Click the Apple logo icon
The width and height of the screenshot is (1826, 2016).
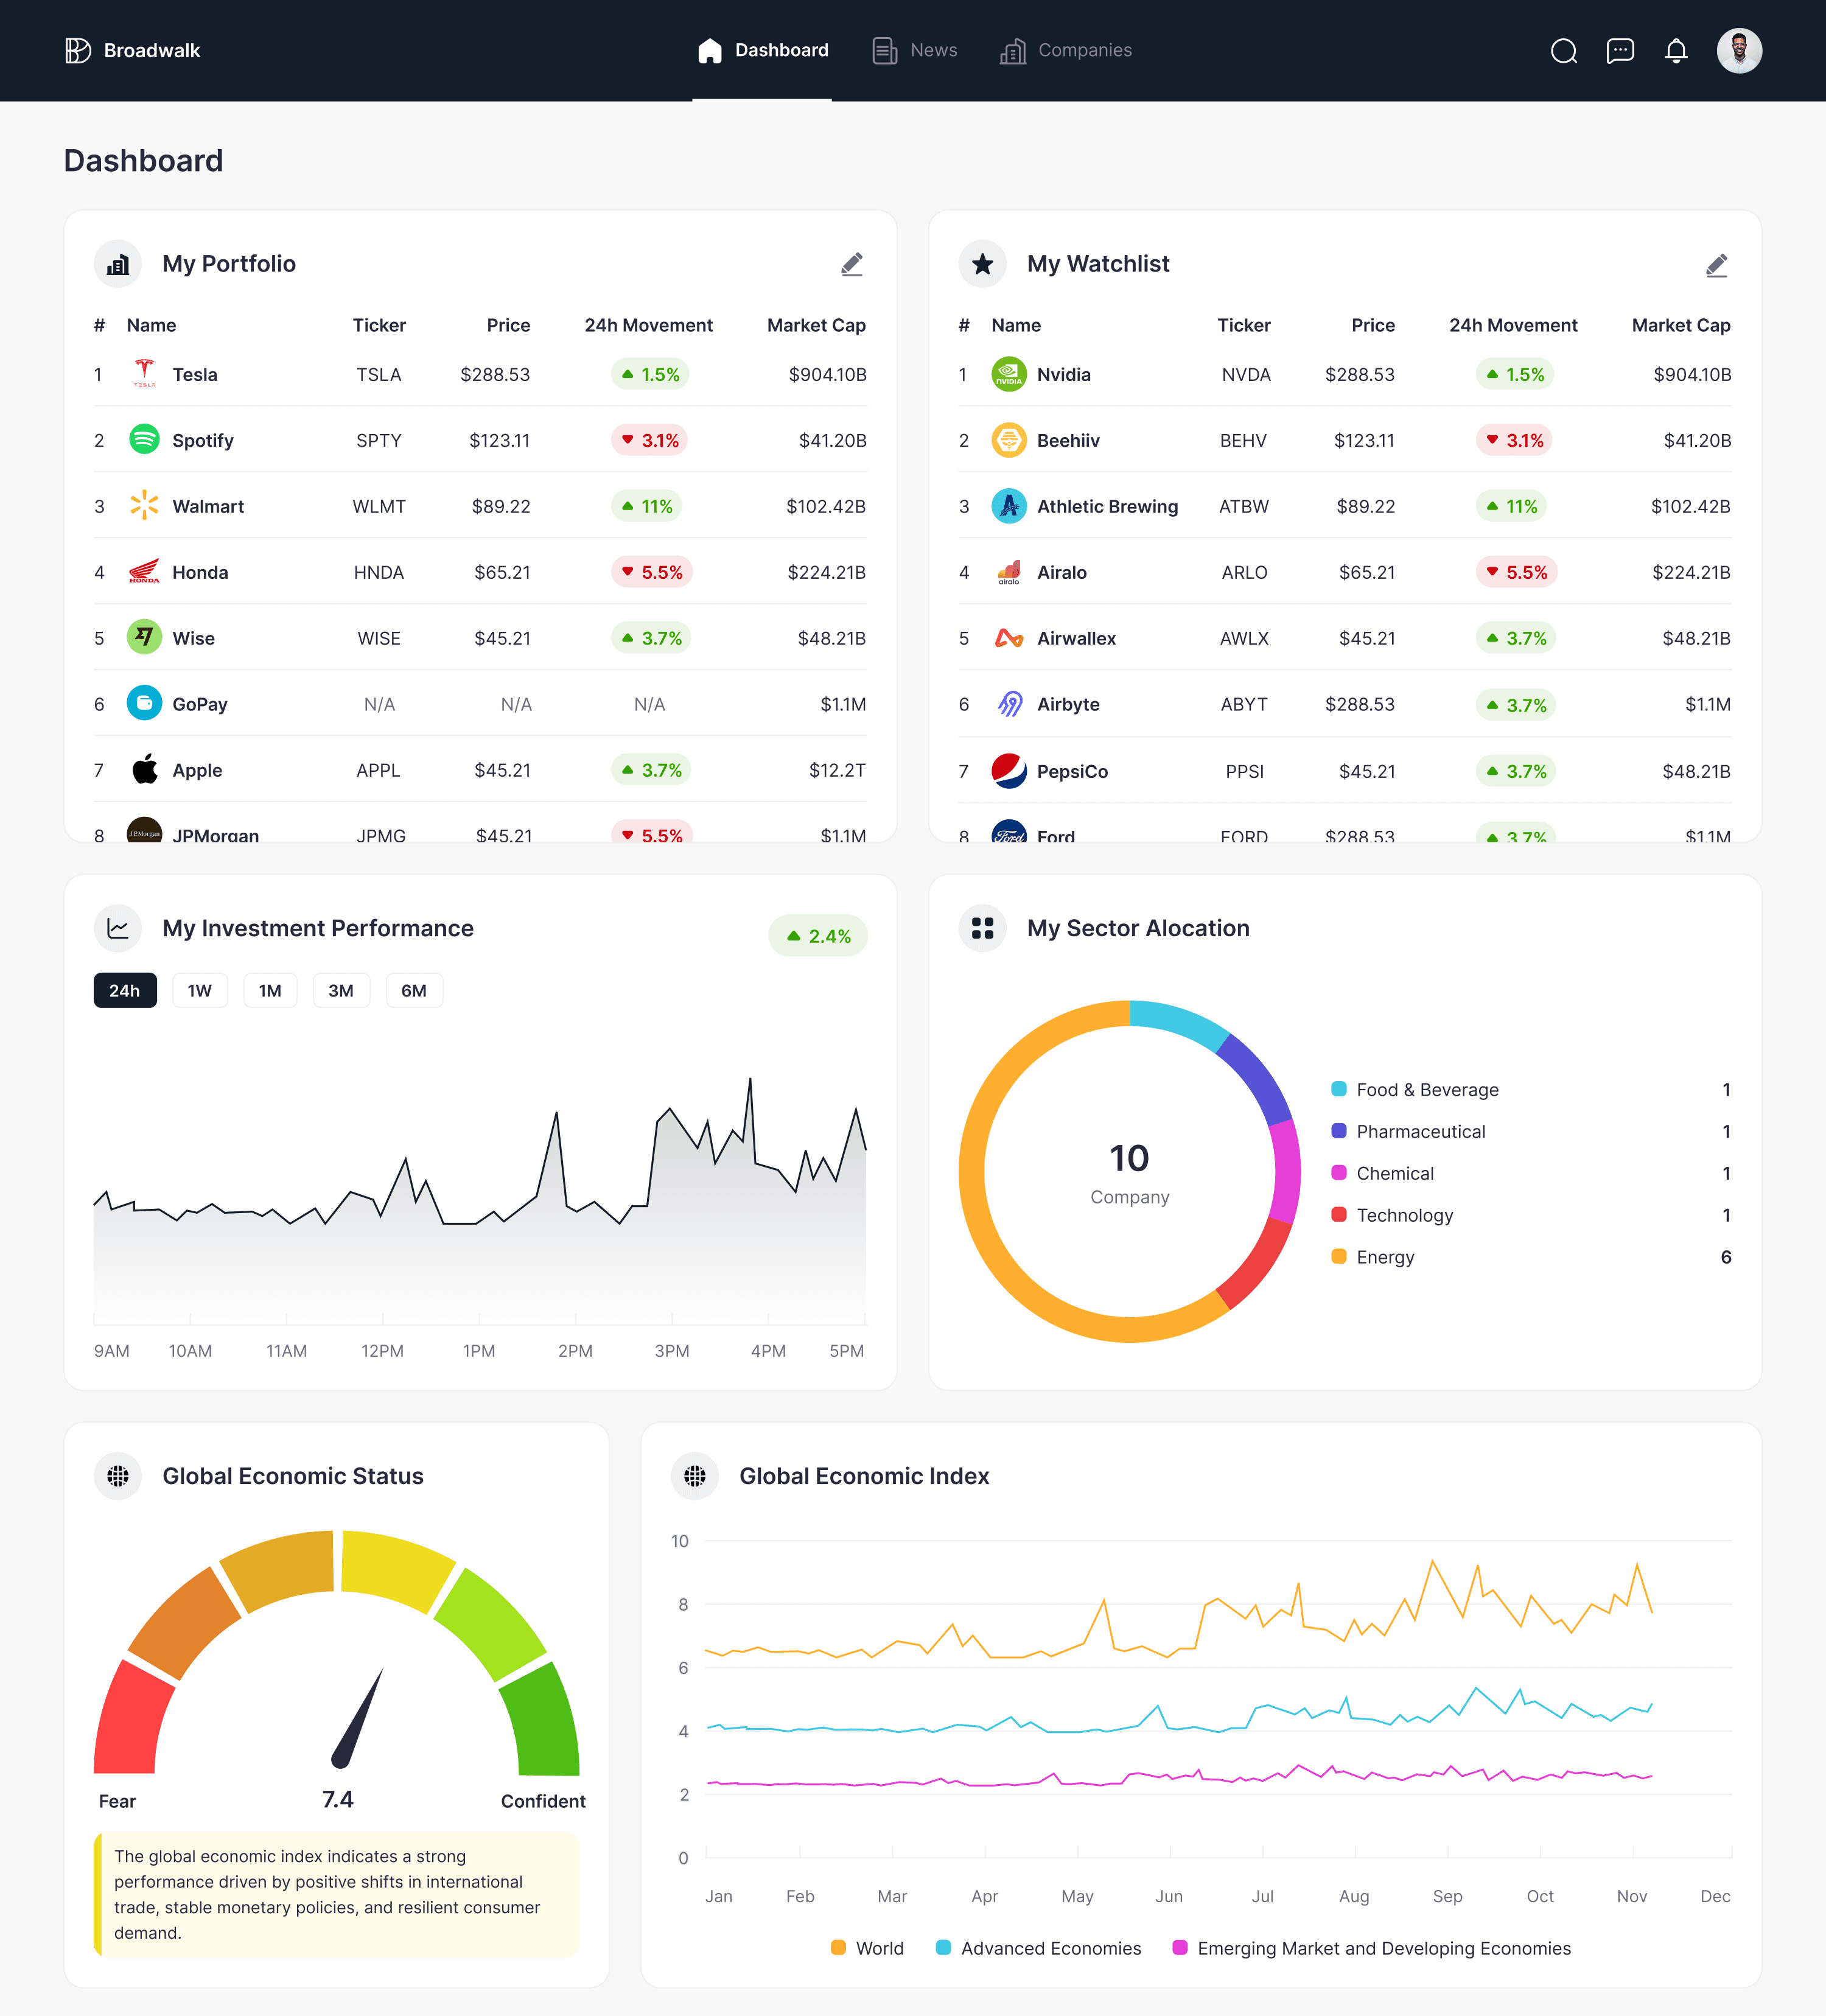[x=145, y=770]
